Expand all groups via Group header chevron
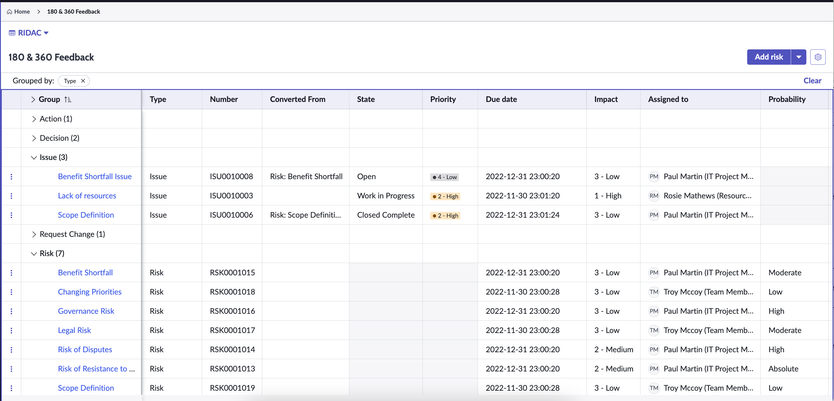This screenshot has width=834, height=401. click(33, 99)
